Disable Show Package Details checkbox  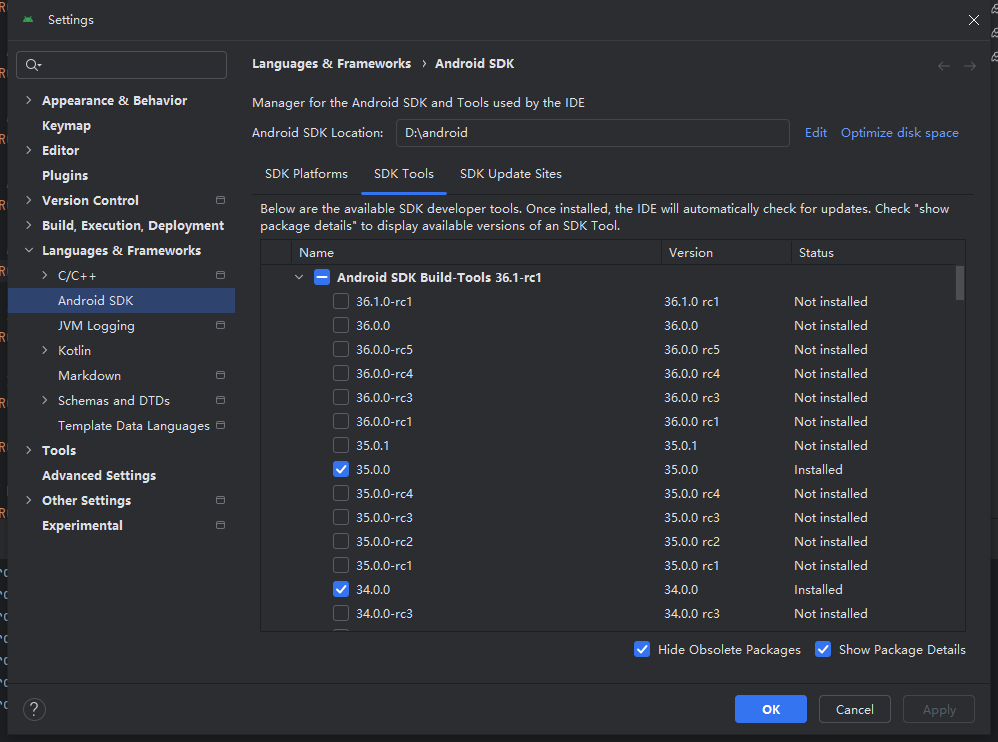pos(823,650)
